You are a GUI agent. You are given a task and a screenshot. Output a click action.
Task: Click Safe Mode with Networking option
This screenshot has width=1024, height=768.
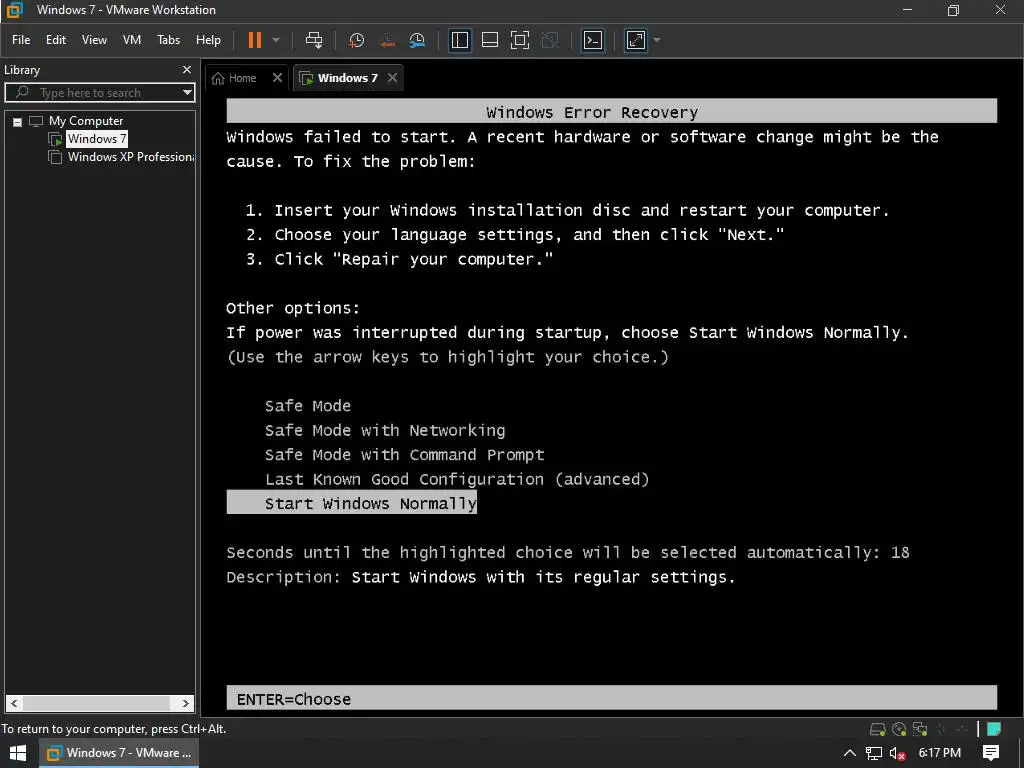point(385,430)
